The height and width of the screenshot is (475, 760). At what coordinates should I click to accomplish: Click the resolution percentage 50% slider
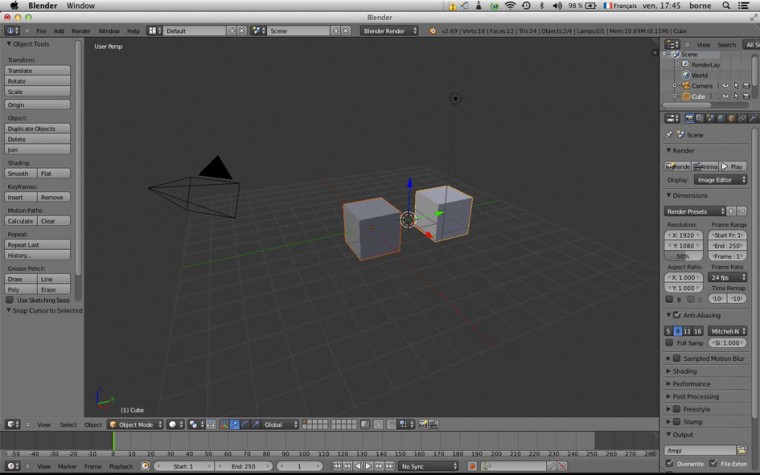pyautogui.click(x=682, y=256)
